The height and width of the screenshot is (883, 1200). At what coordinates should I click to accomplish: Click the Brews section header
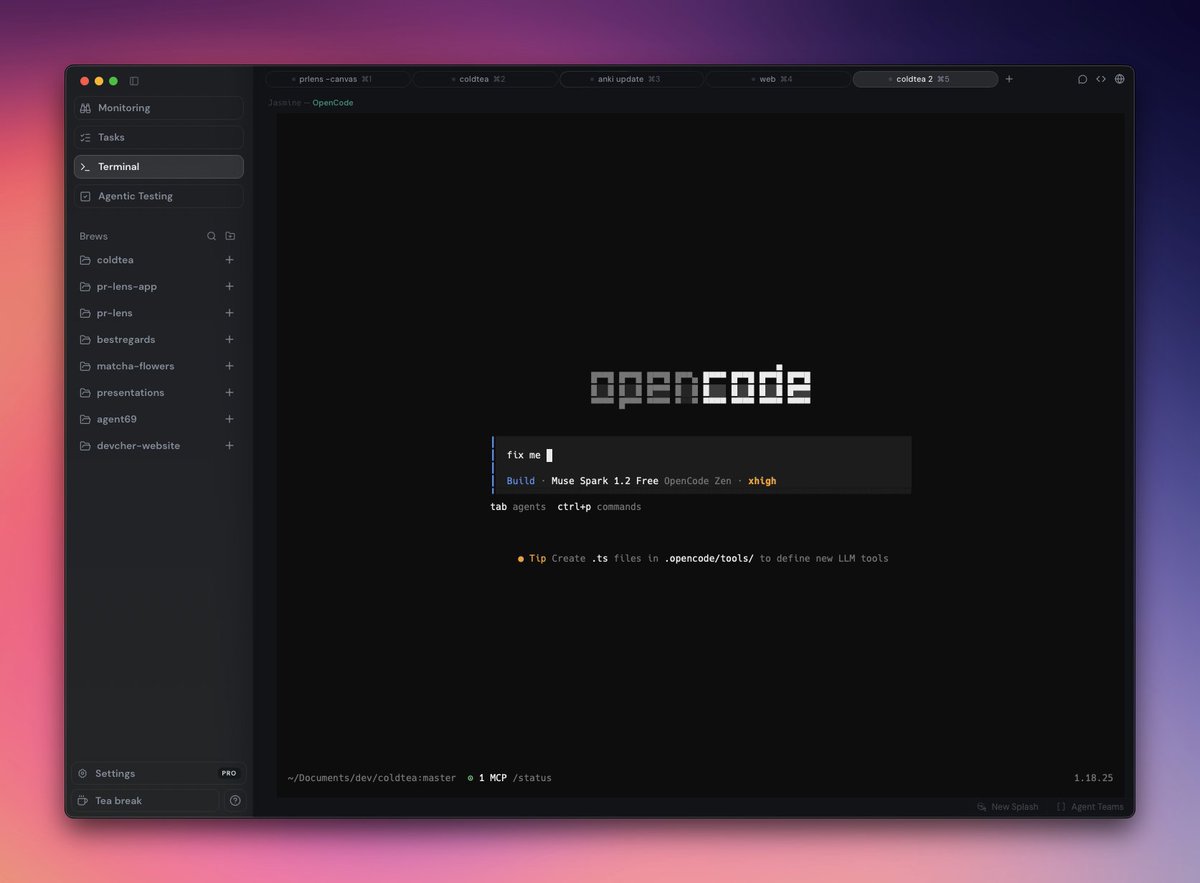click(94, 236)
